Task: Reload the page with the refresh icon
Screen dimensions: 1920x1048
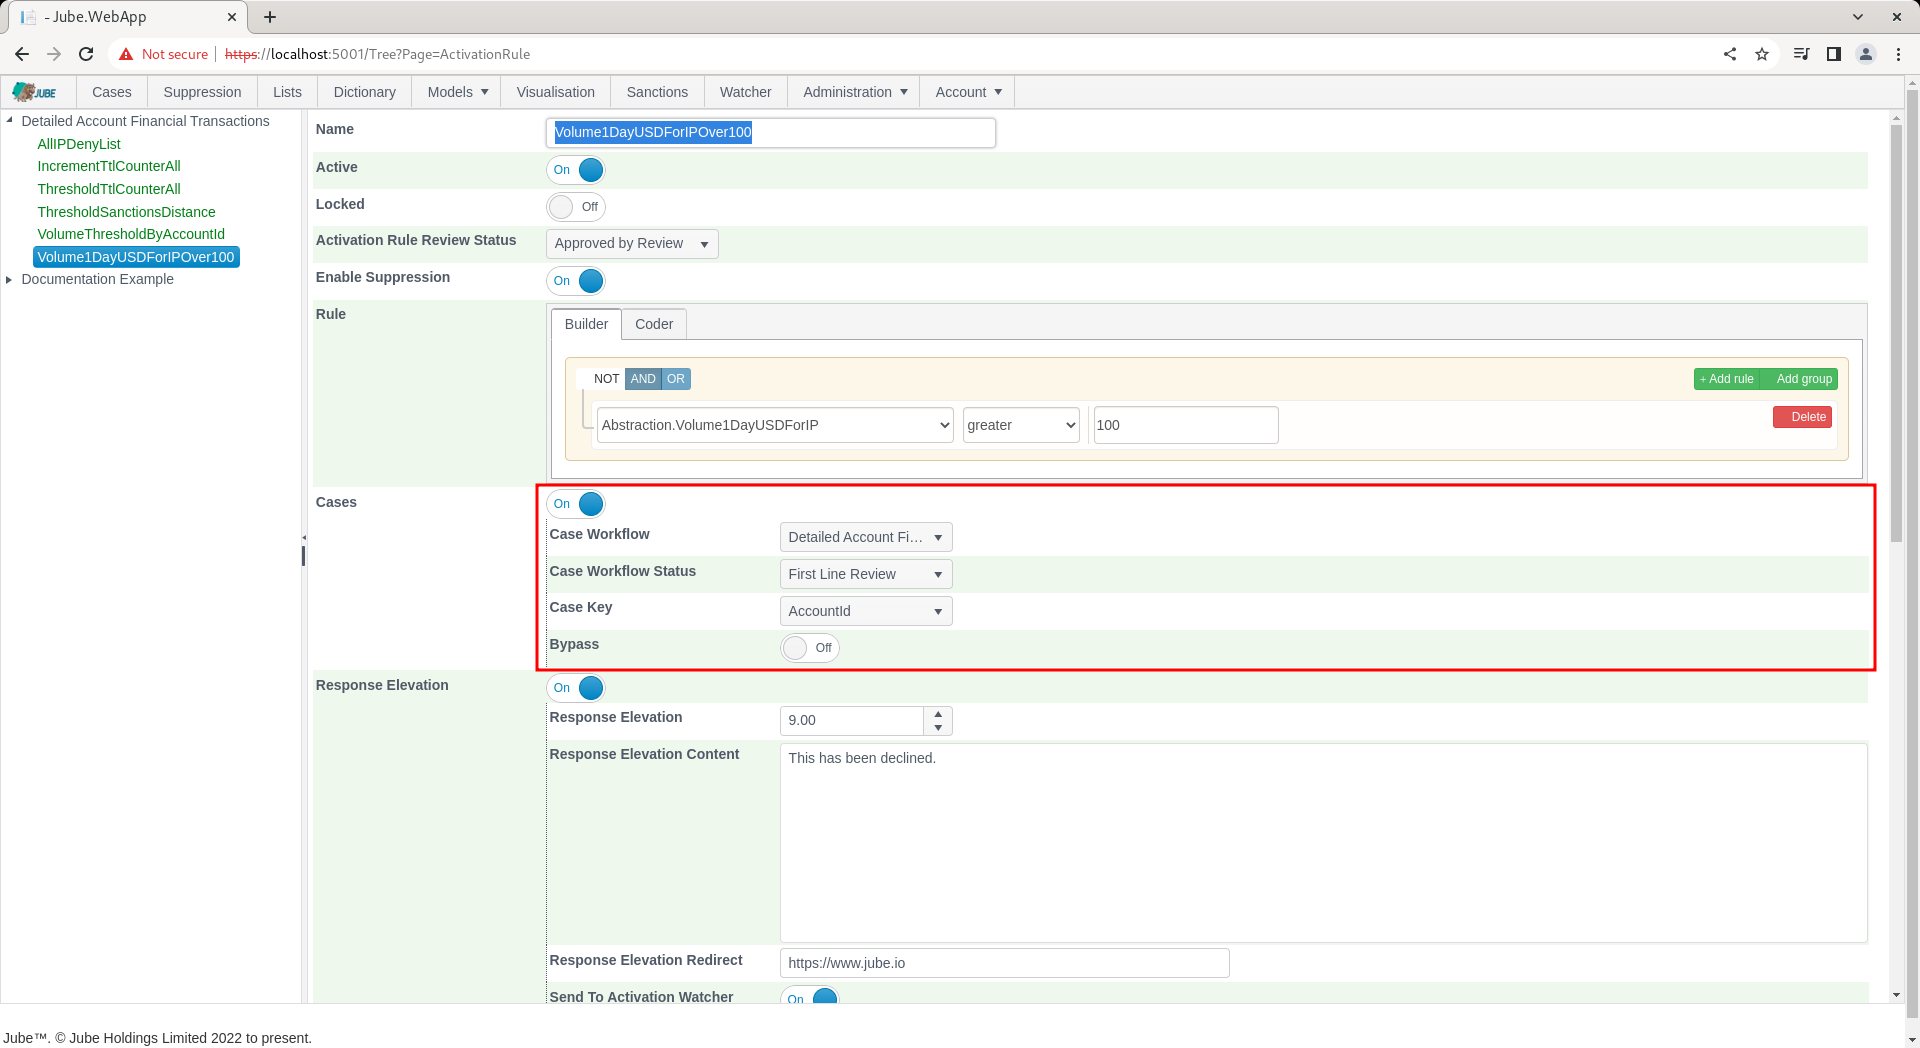Action: (x=86, y=54)
